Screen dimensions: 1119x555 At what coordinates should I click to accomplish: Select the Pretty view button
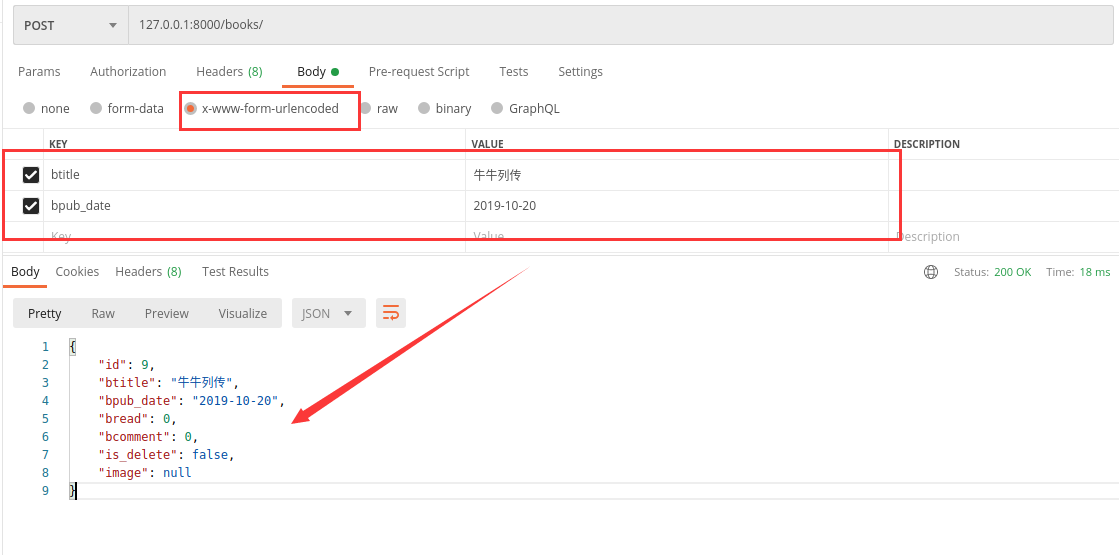44,313
